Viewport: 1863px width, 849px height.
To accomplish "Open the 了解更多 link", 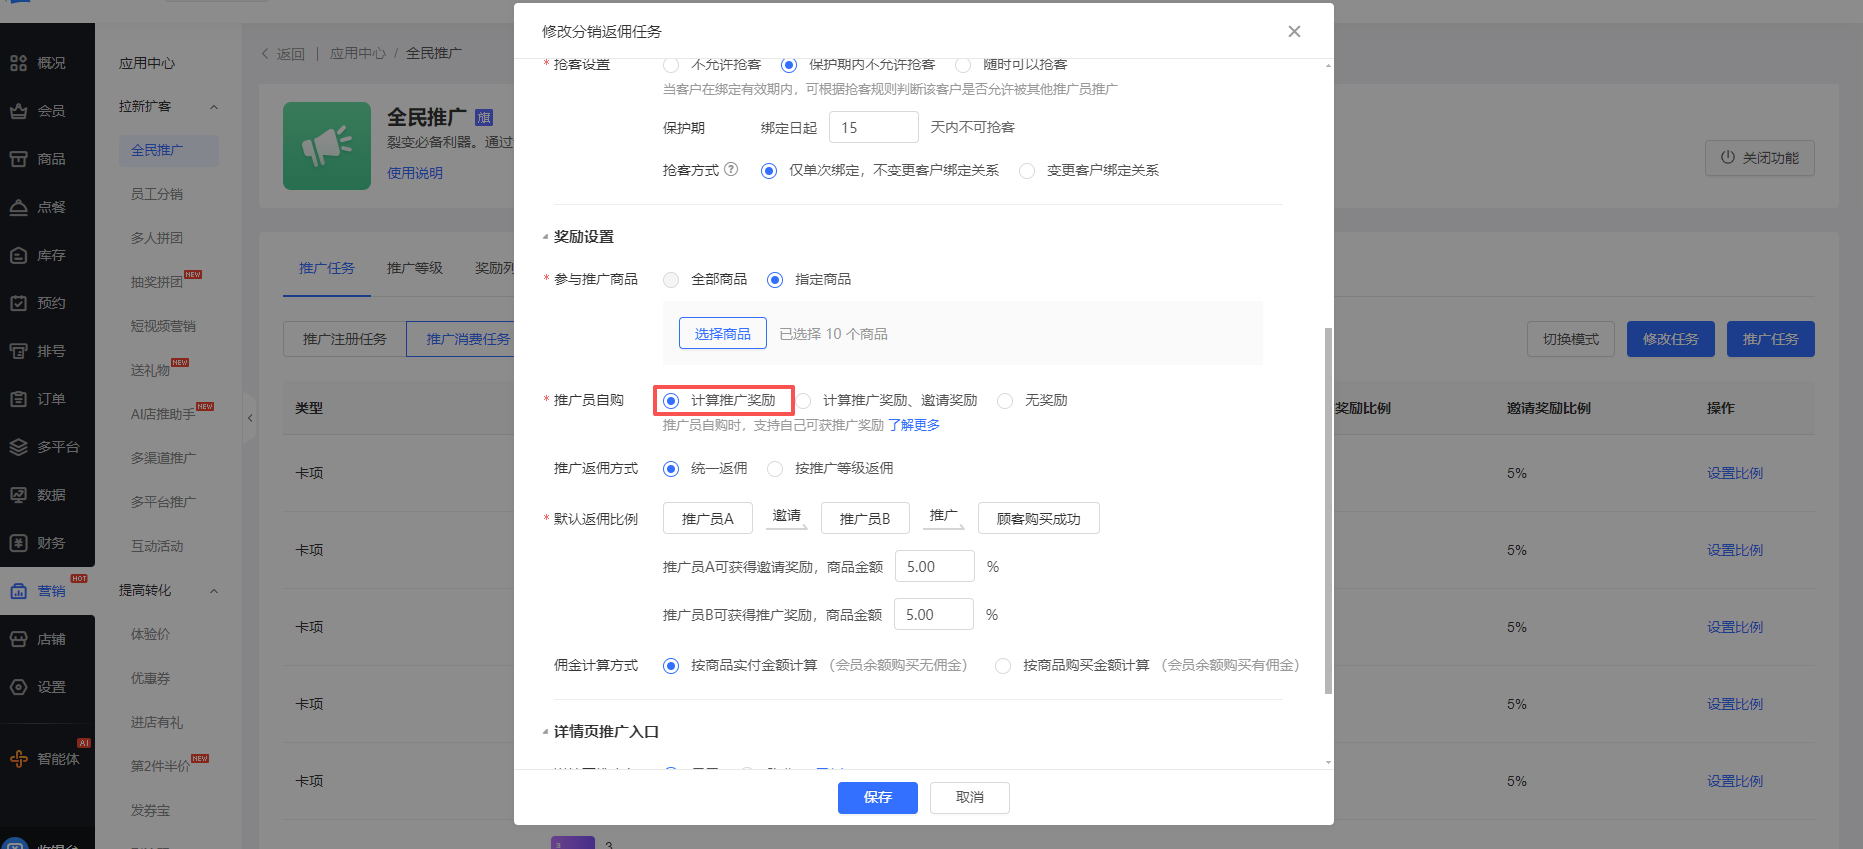I will click(x=914, y=425).
